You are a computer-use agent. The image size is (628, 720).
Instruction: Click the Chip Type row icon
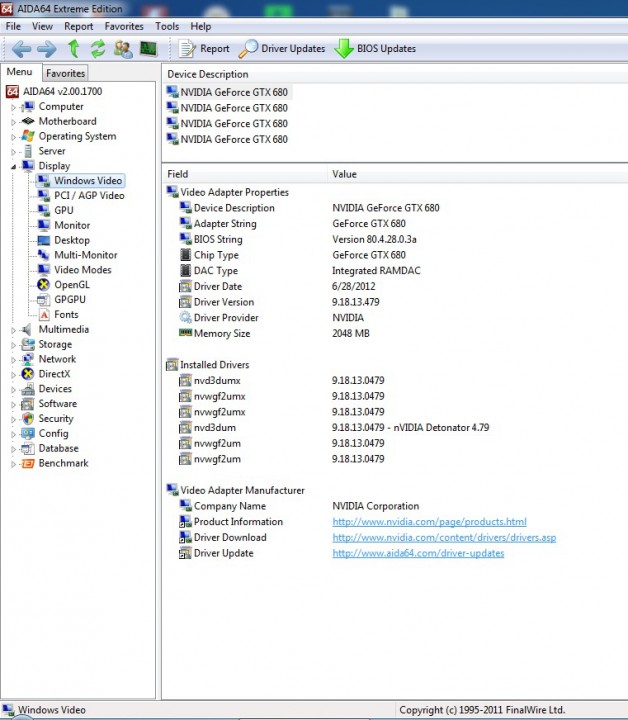coord(185,255)
